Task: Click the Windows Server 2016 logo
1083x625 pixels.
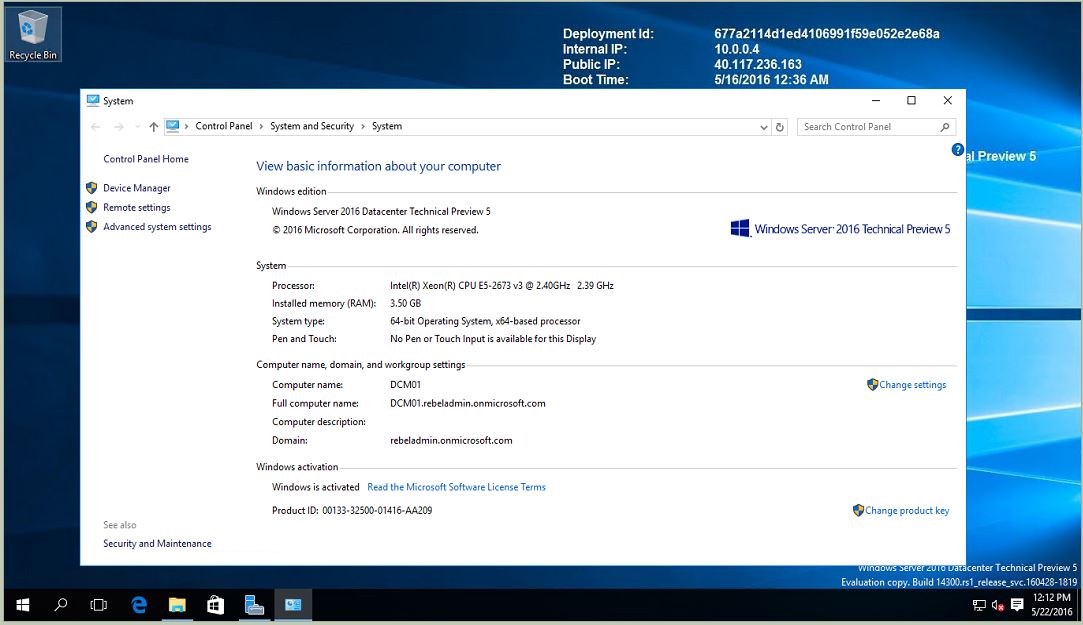Action: [841, 229]
